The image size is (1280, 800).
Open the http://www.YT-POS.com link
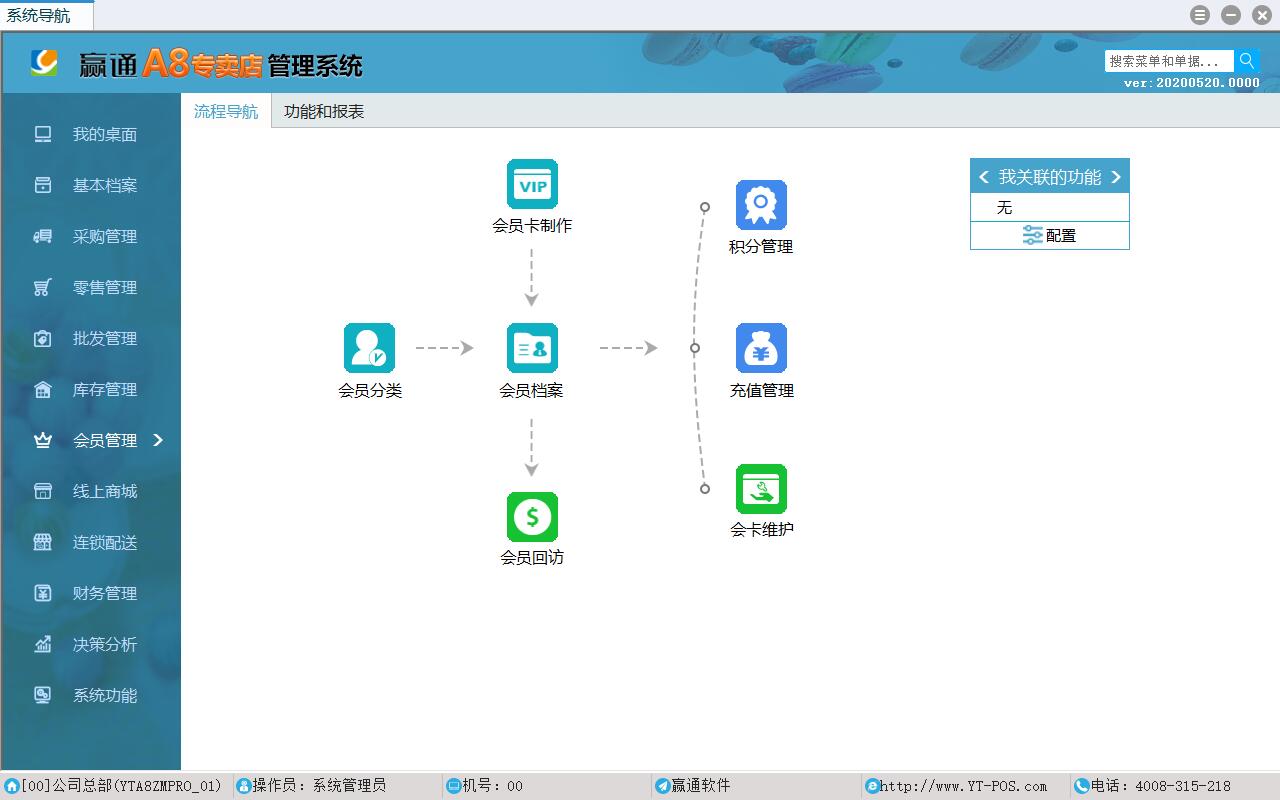(963, 786)
